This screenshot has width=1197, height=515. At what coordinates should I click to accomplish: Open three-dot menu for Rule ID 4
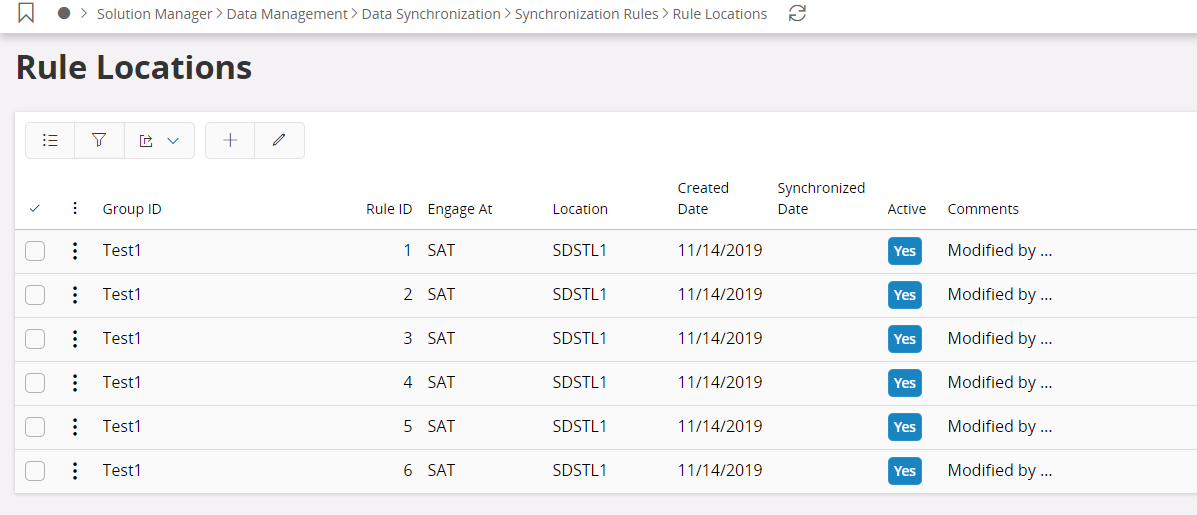pos(75,383)
